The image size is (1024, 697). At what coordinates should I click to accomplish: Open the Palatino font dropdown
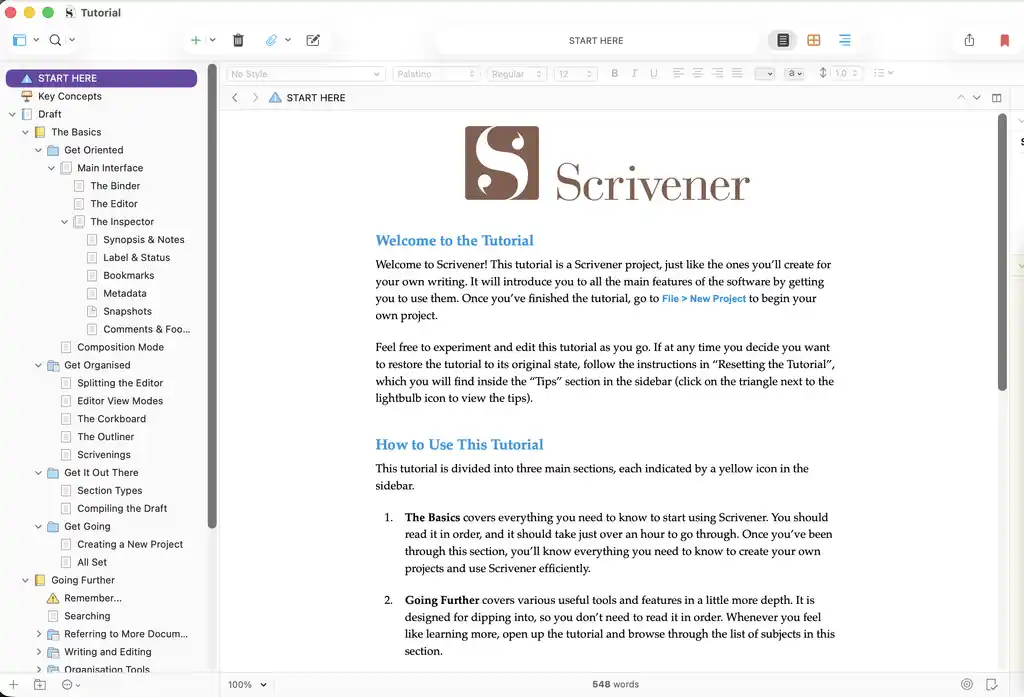[436, 74]
